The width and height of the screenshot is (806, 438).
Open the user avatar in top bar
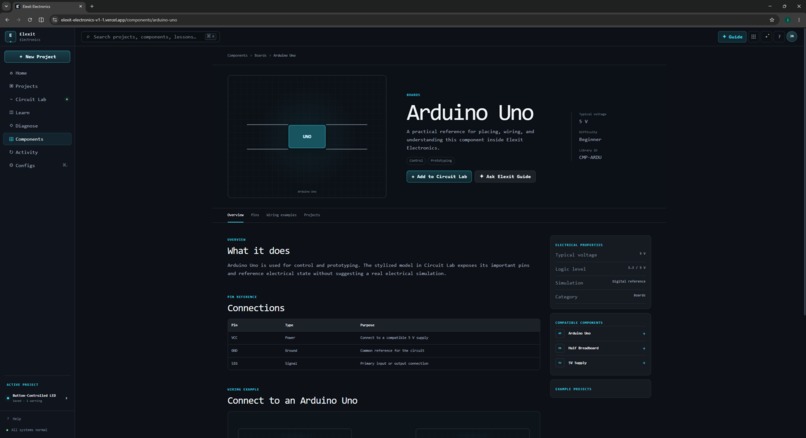click(792, 36)
